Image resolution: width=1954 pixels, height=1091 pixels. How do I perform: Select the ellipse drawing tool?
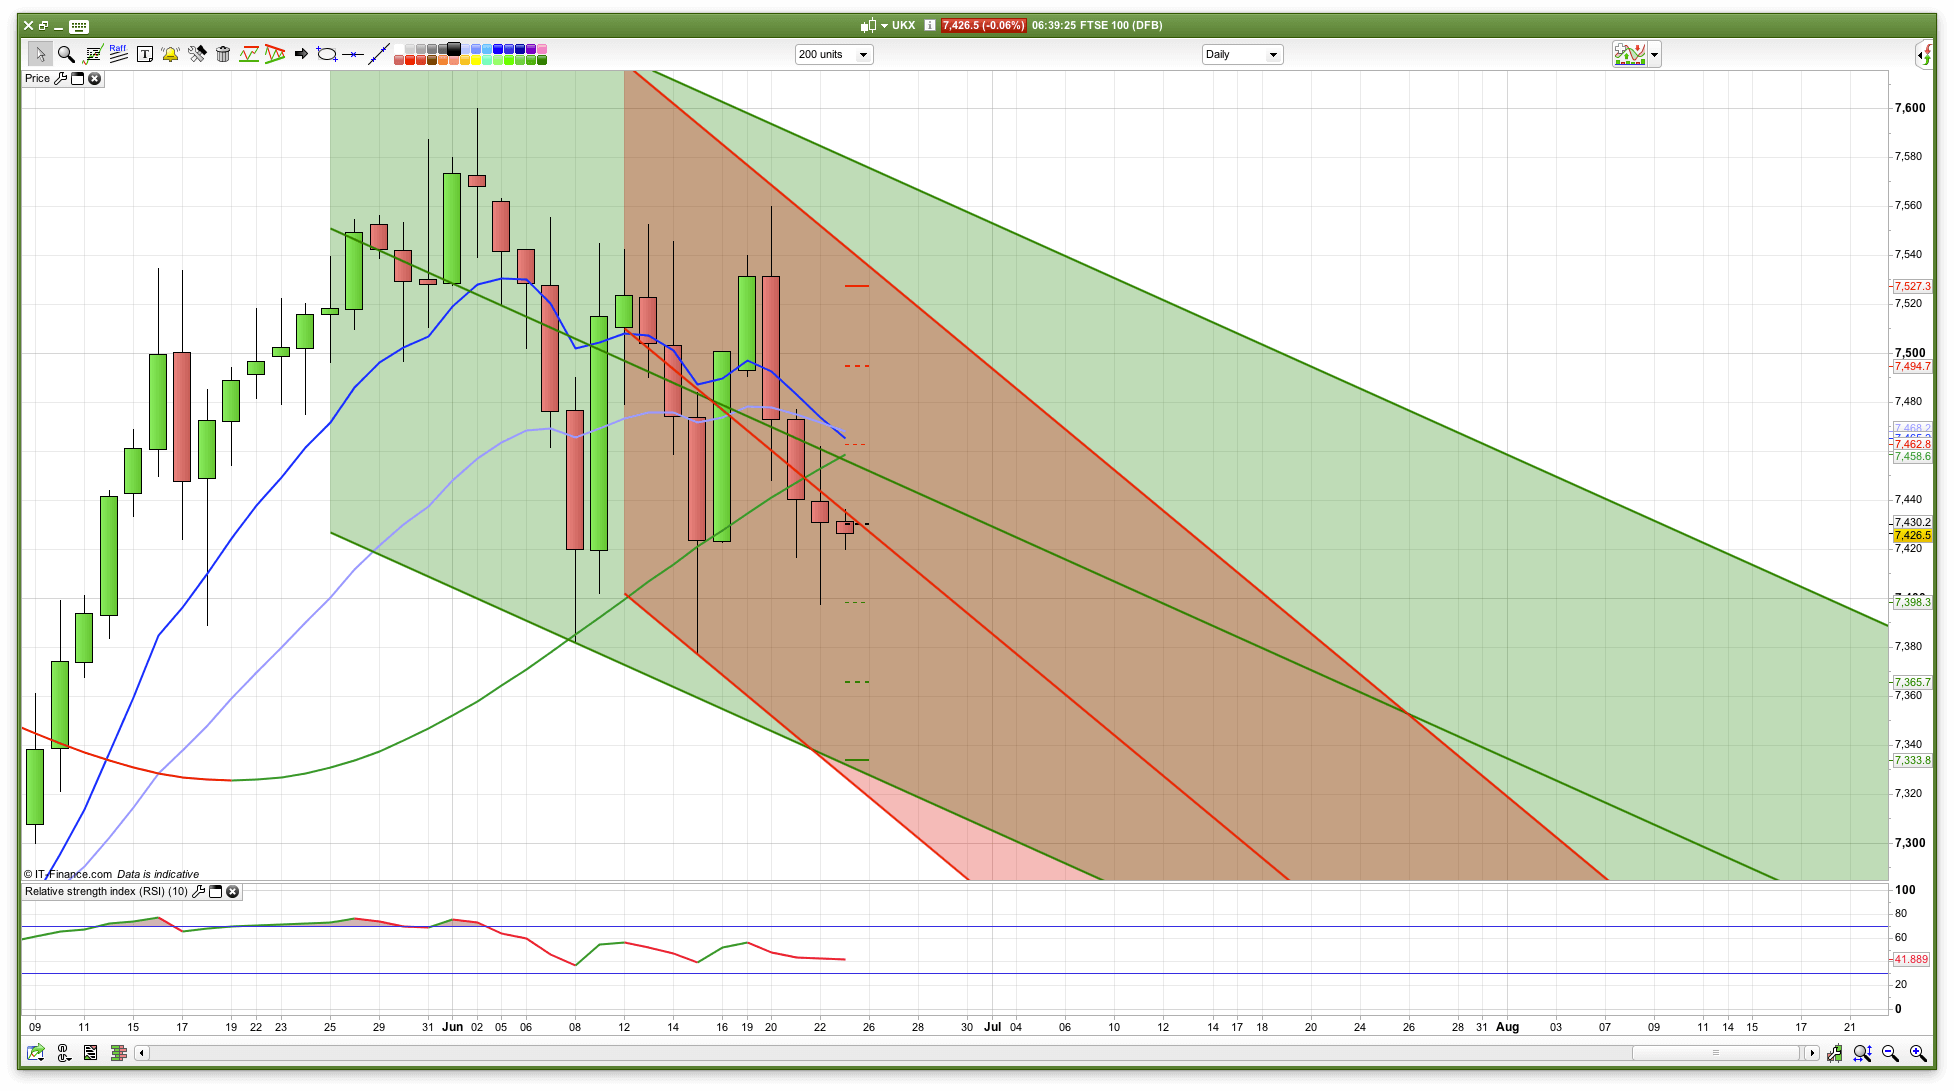(x=326, y=54)
